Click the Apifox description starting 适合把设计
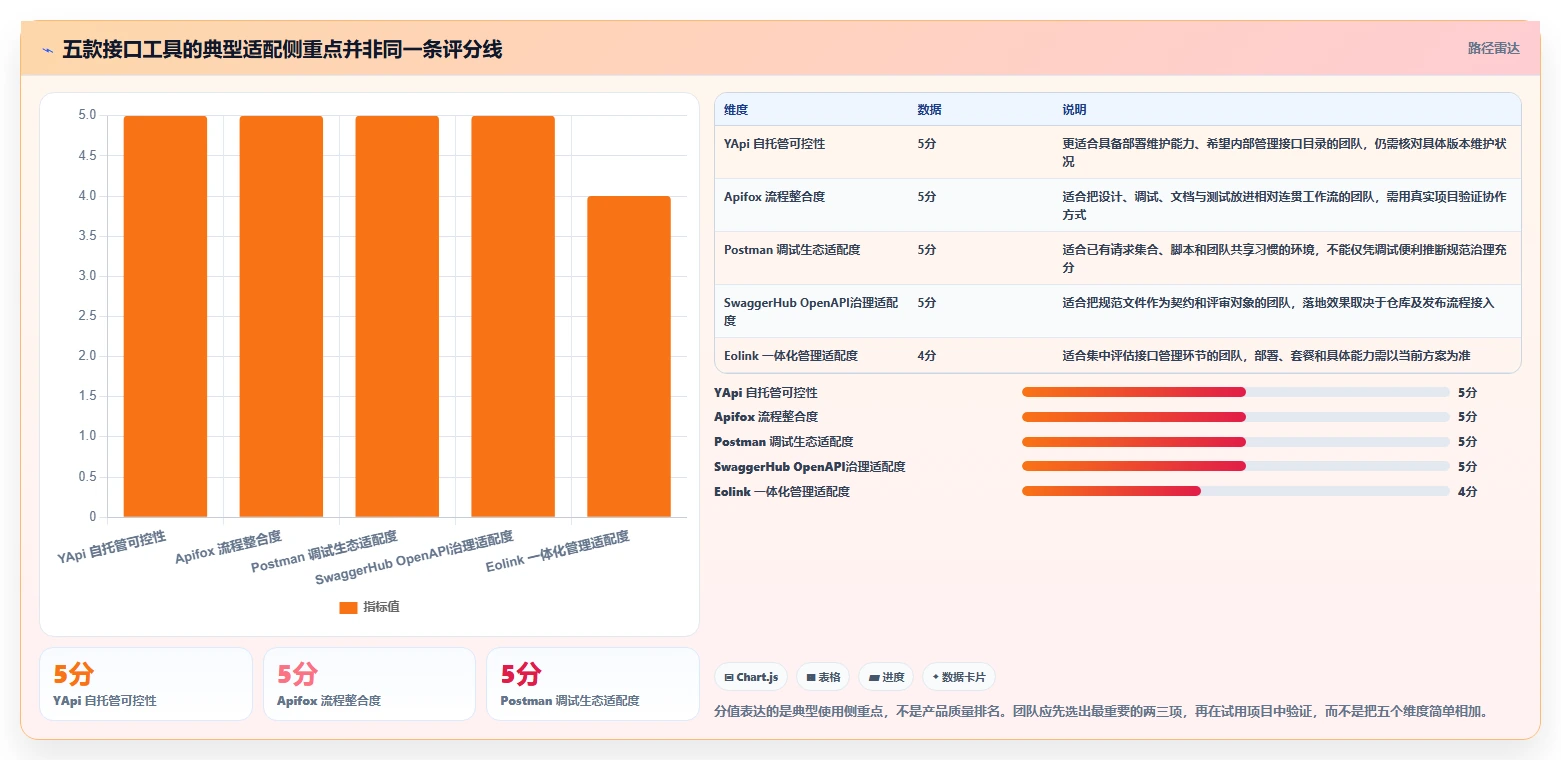 tap(1284, 205)
